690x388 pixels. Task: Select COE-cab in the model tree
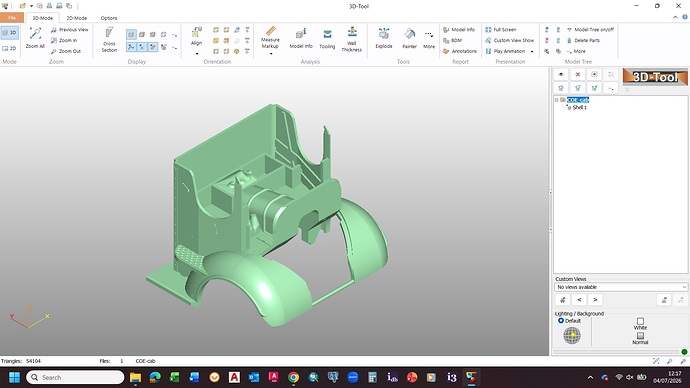pyautogui.click(x=578, y=100)
